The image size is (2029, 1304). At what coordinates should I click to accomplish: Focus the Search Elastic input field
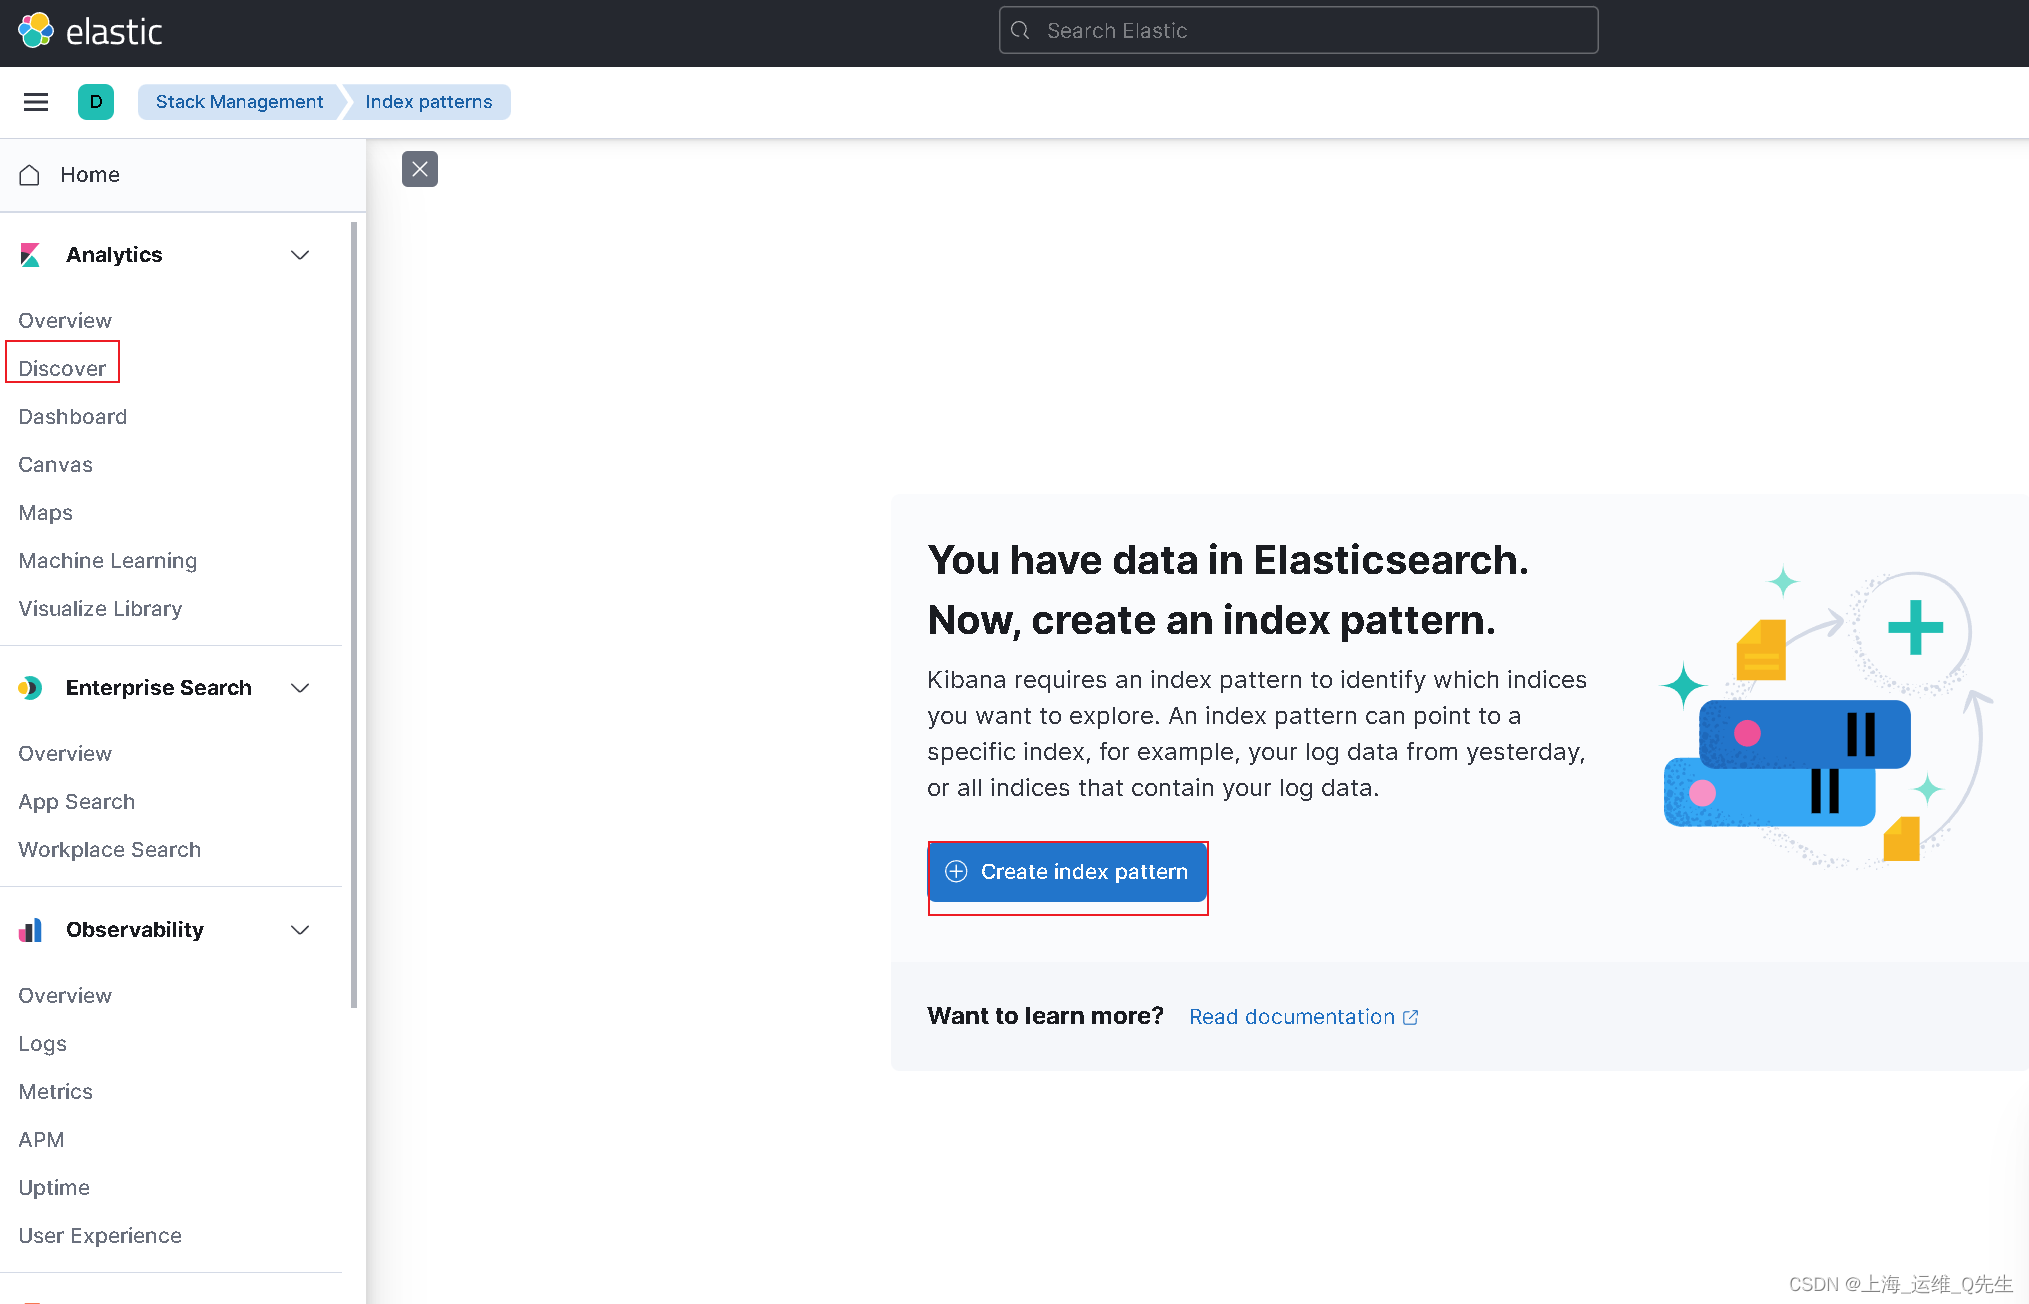point(1300,31)
